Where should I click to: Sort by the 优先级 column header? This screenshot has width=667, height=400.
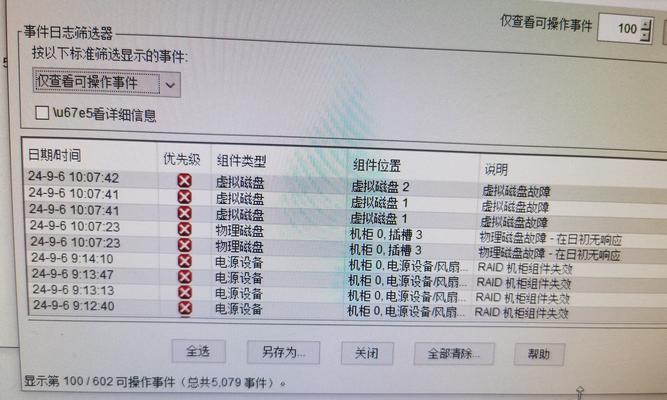pos(182,159)
